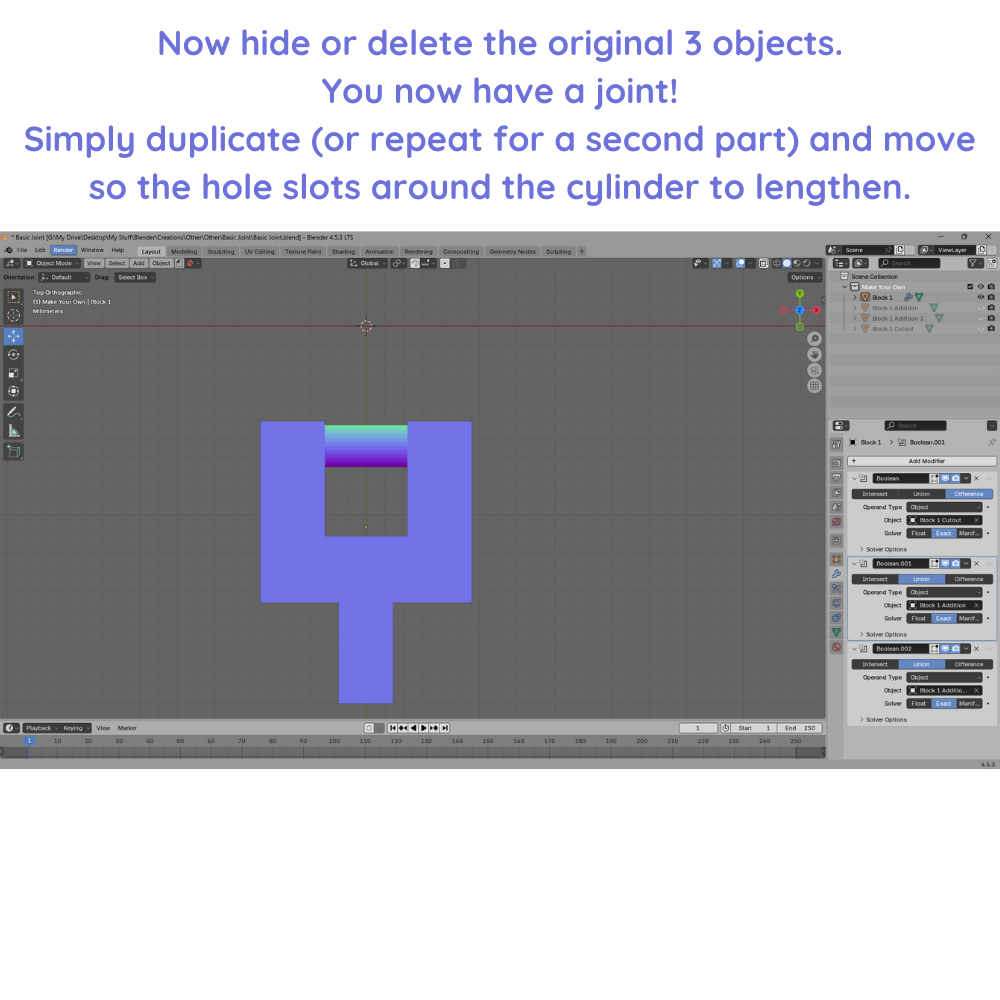Screen dimensions: 1000x1000
Task: Open the Render menu
Action: coord(63,250)
